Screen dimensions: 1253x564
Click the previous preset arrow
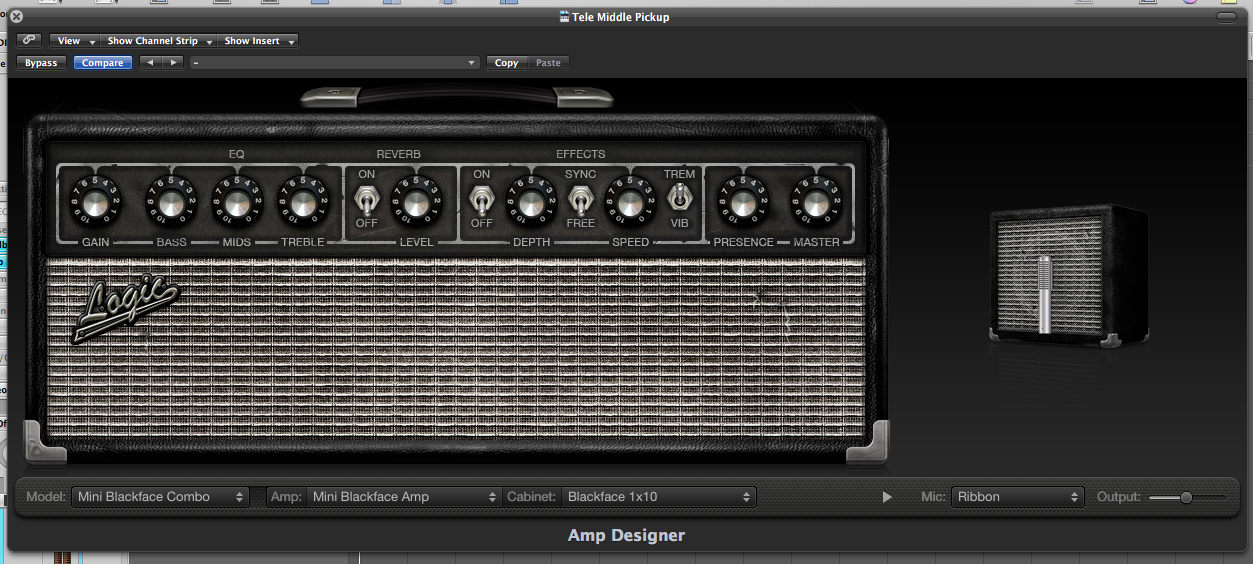coord(150,62)
